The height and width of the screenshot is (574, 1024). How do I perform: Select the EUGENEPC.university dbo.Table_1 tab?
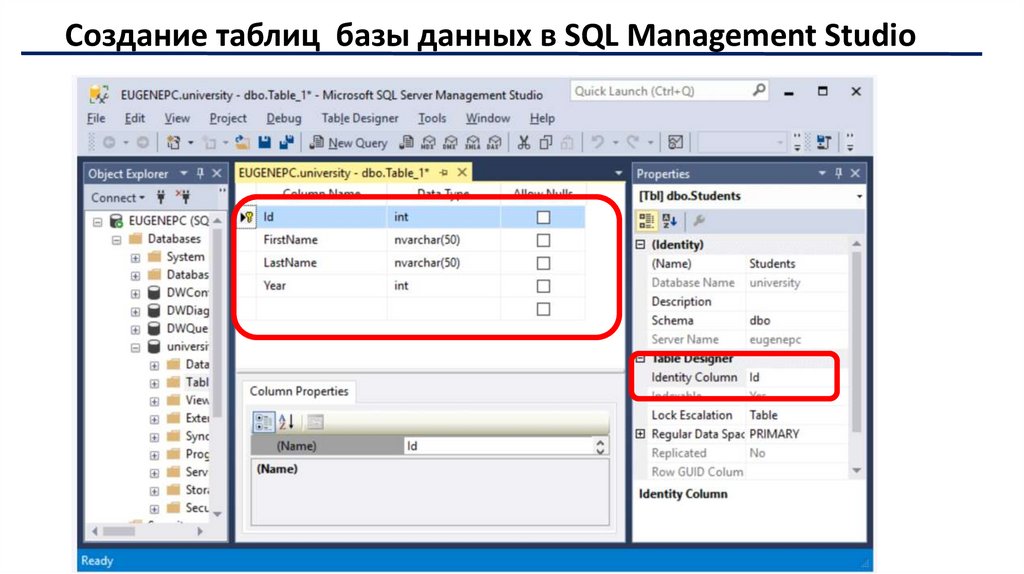point(334,173)
